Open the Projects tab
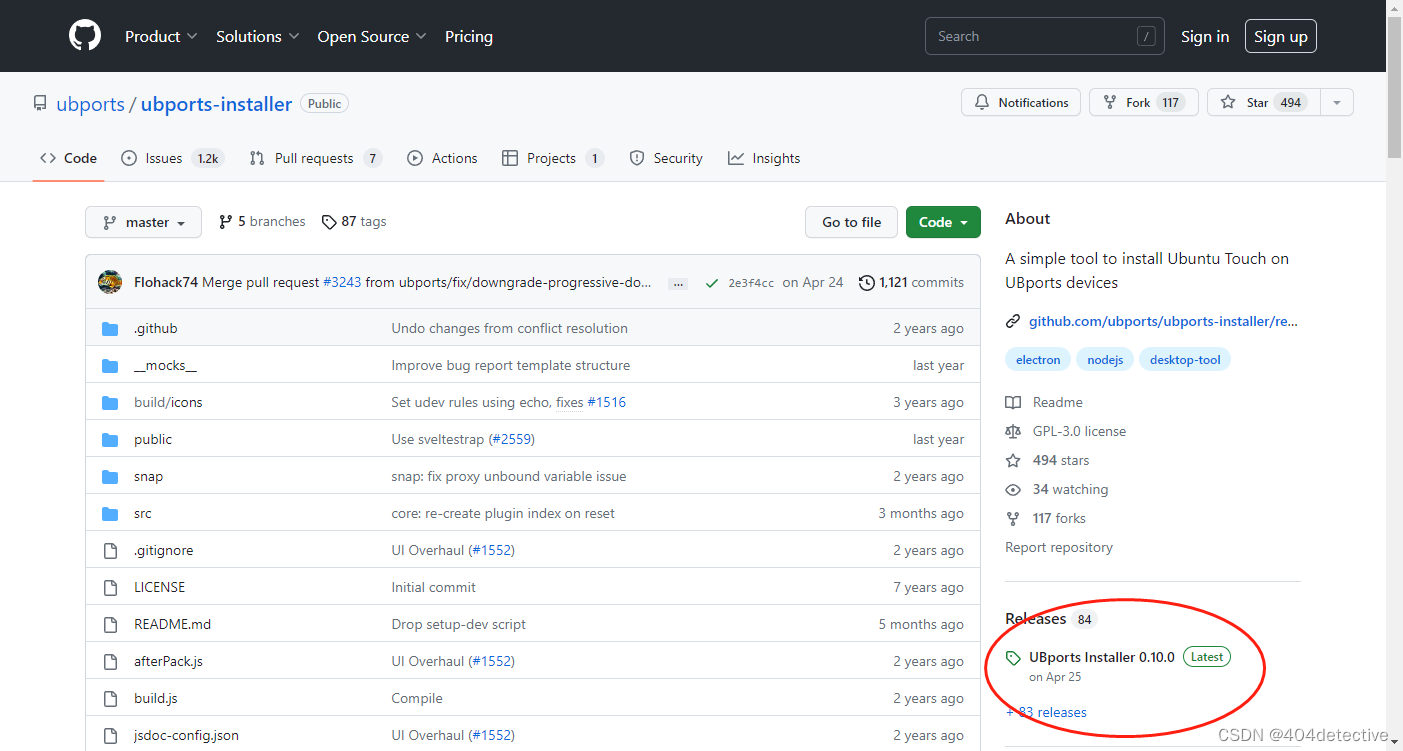Viewport: 1403px width, 751px height. 553,158
